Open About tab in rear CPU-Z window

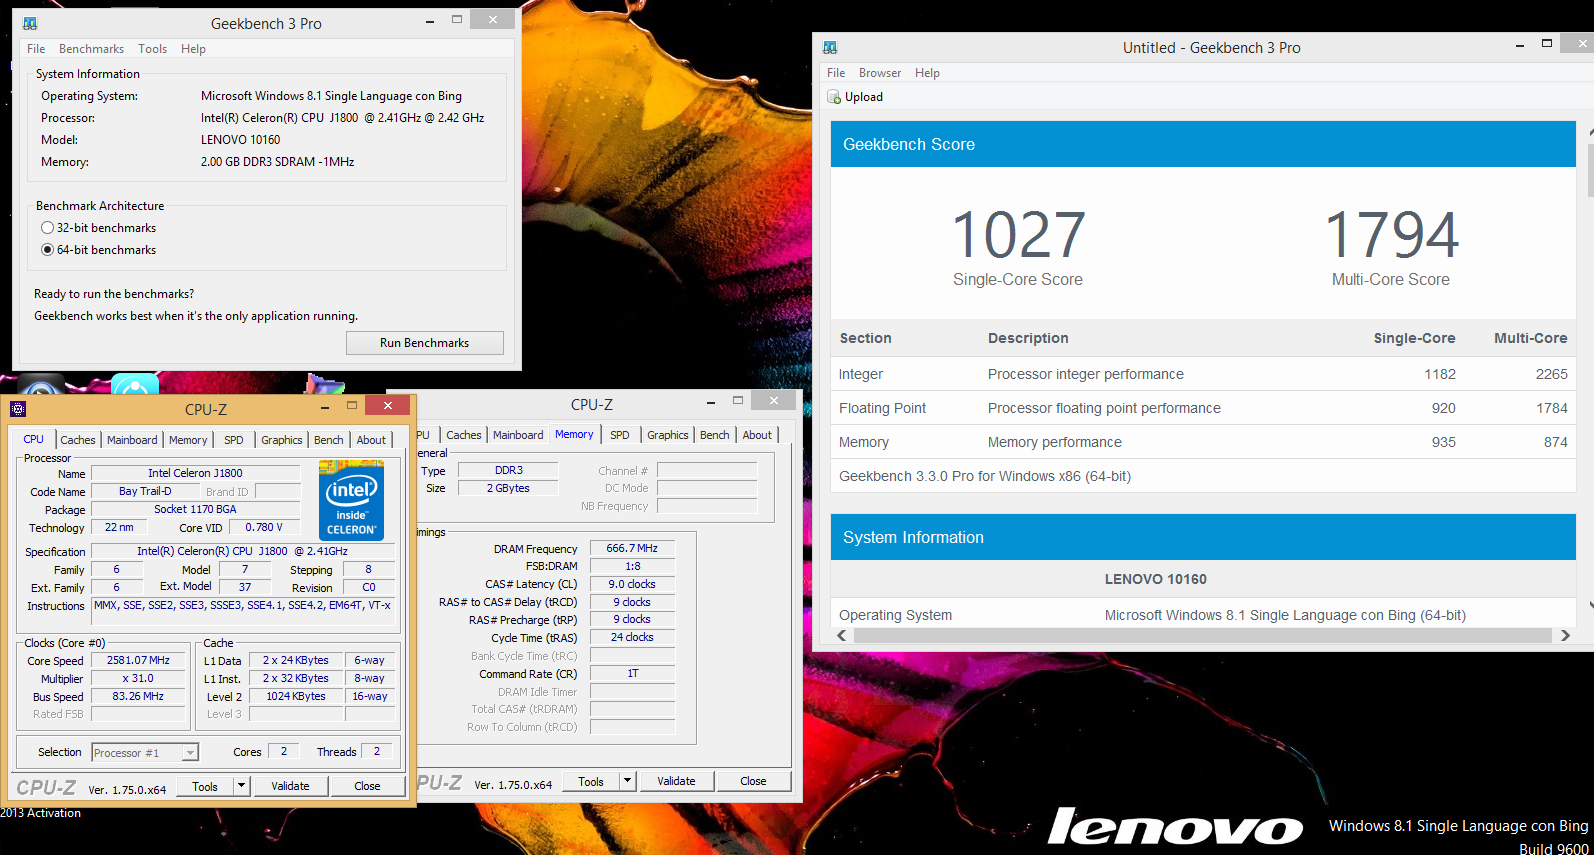(x=757, y=435)
